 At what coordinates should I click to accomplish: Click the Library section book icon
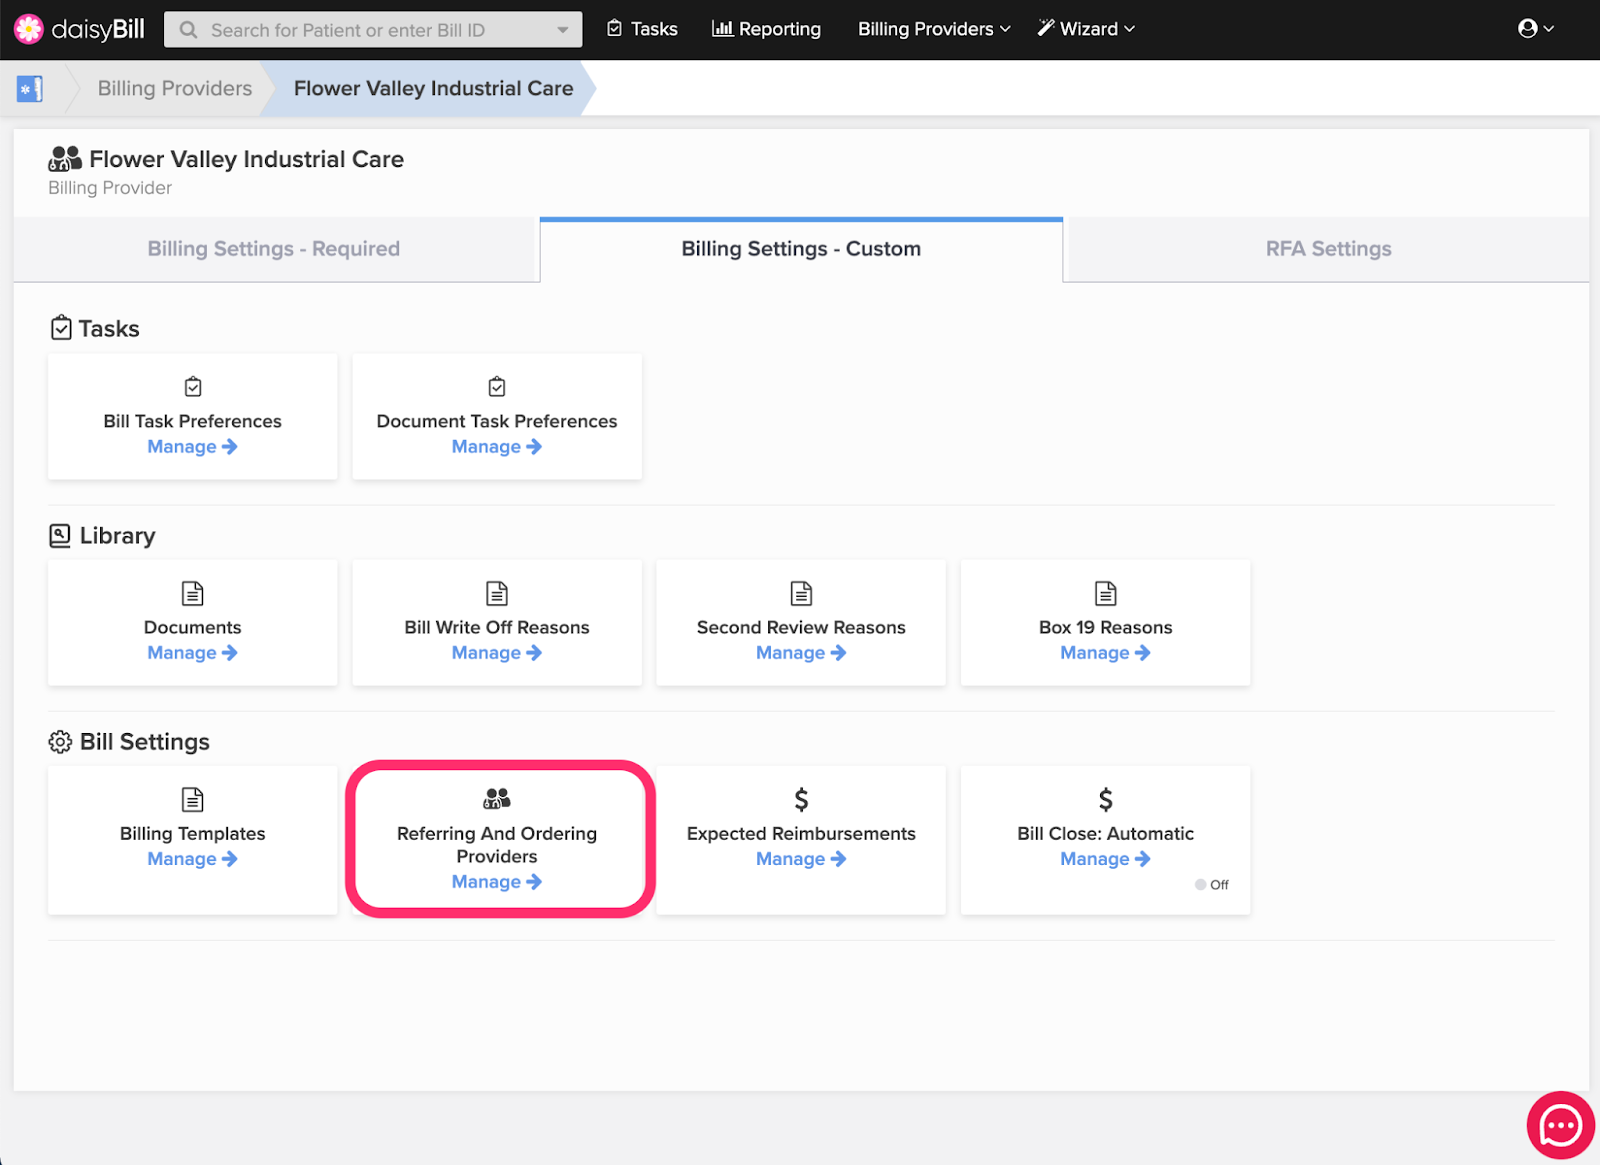pos(60,535)
